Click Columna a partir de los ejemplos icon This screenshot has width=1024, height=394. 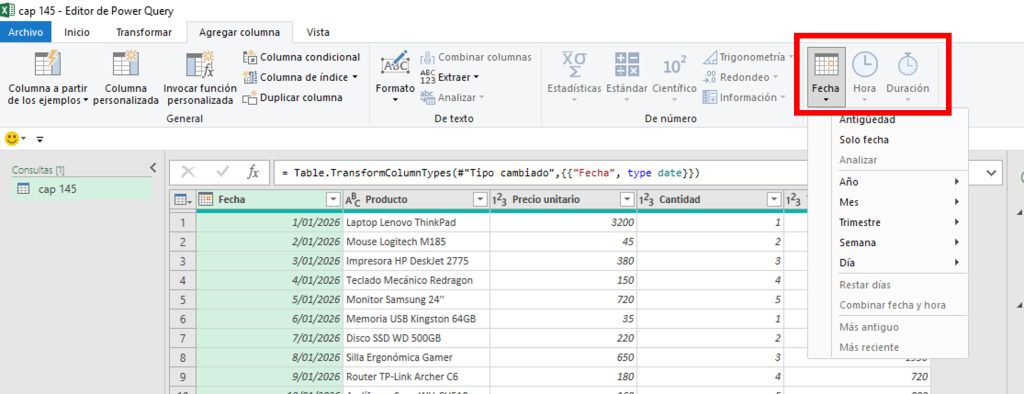point(48,63)
